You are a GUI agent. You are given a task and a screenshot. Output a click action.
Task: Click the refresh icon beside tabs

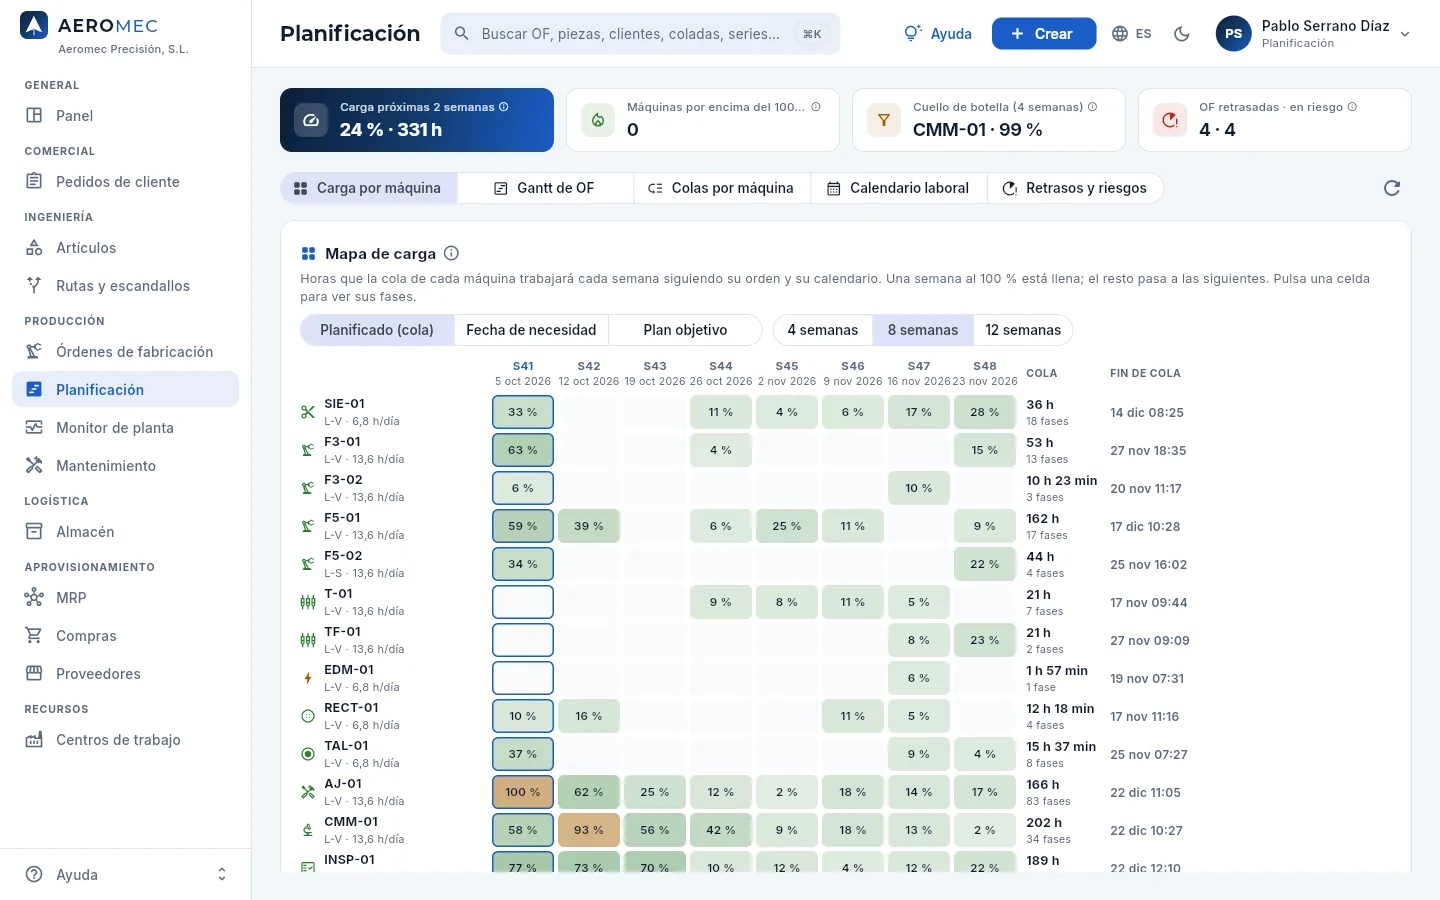click(1392, 188)
